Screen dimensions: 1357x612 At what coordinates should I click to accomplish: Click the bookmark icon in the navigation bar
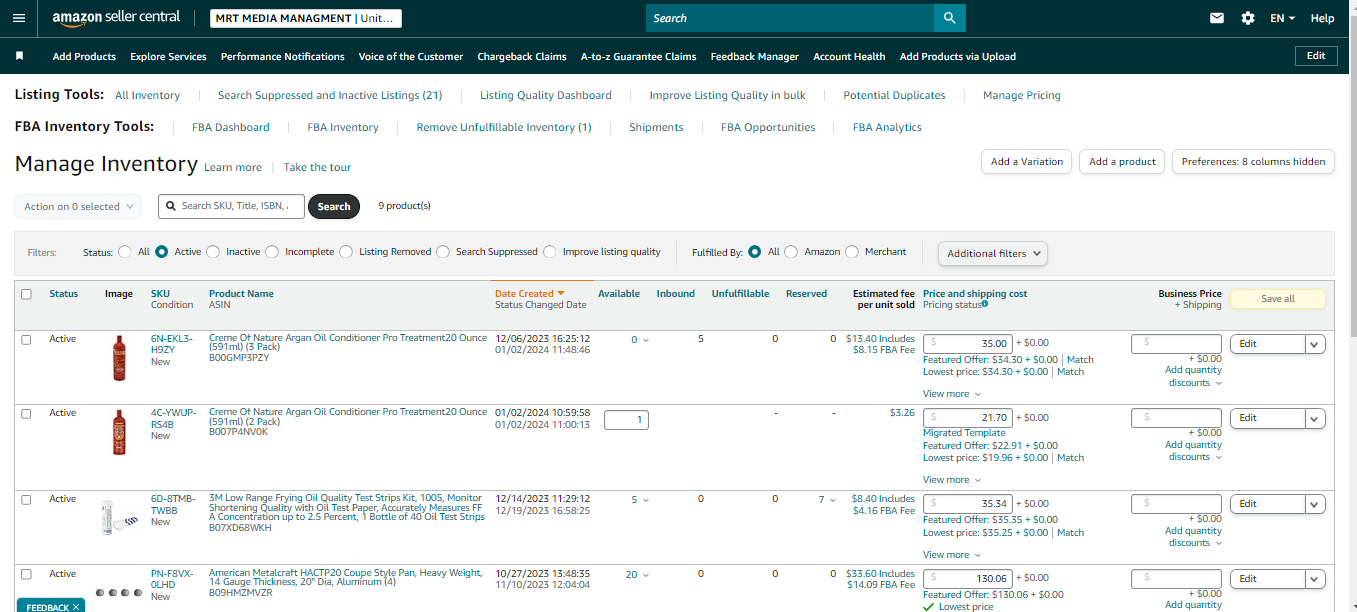click(19, 56)
